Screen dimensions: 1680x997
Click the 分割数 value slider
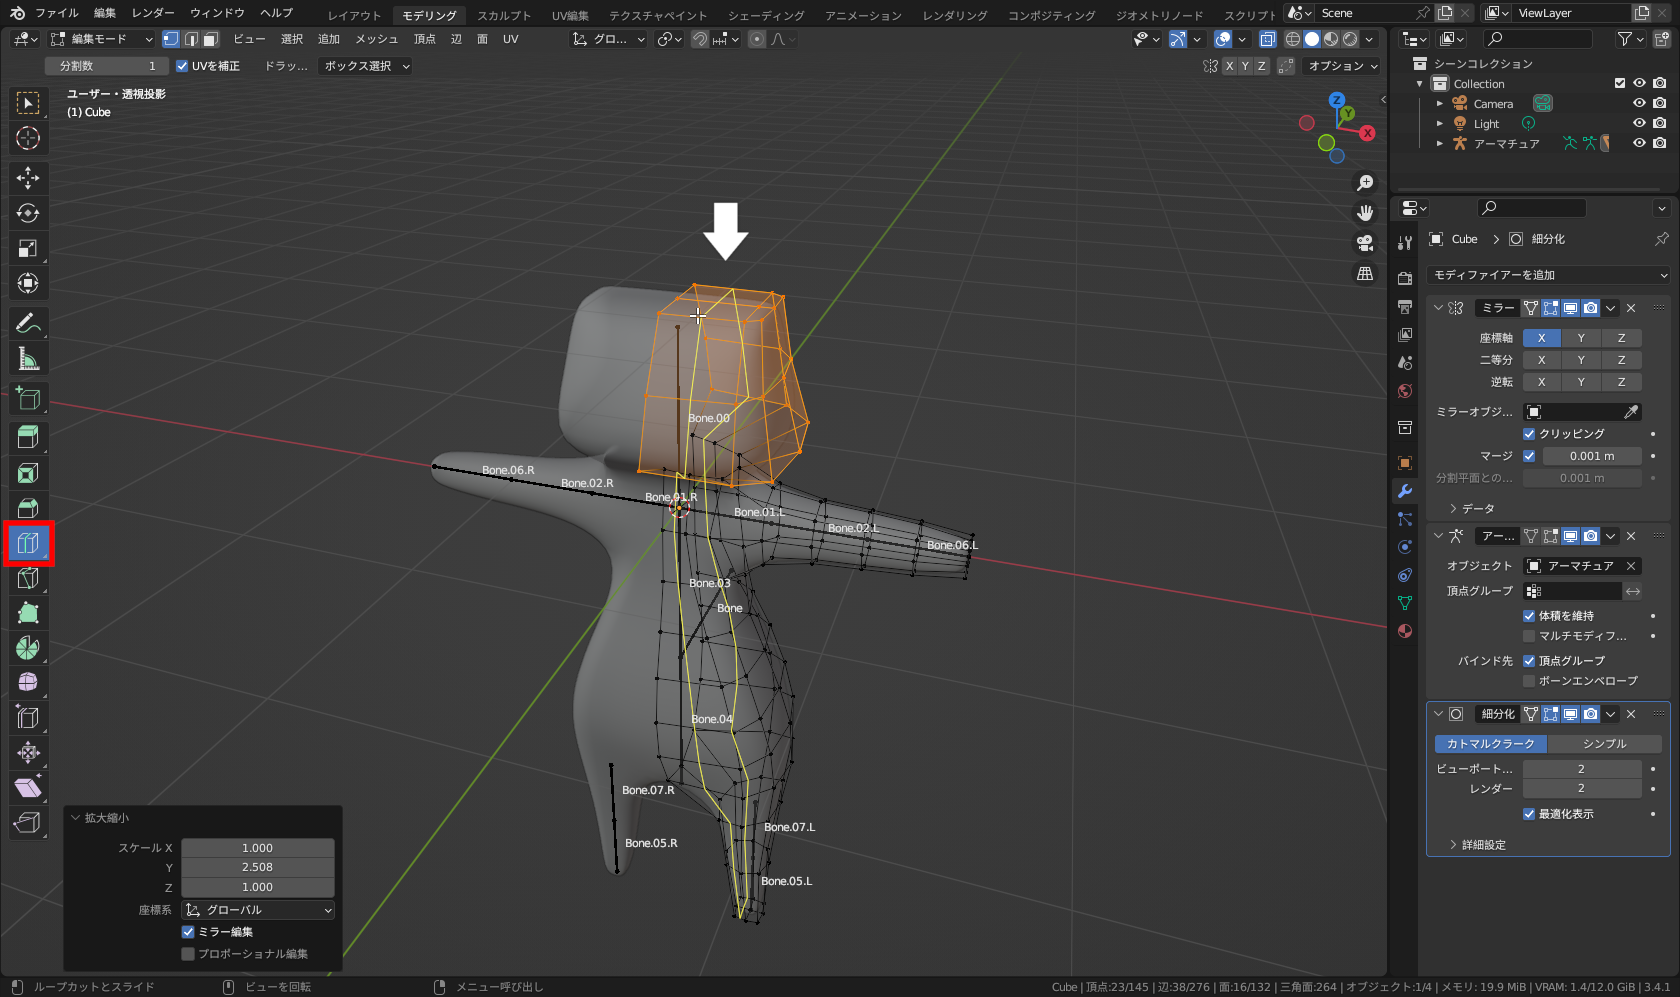pos(107,66)
